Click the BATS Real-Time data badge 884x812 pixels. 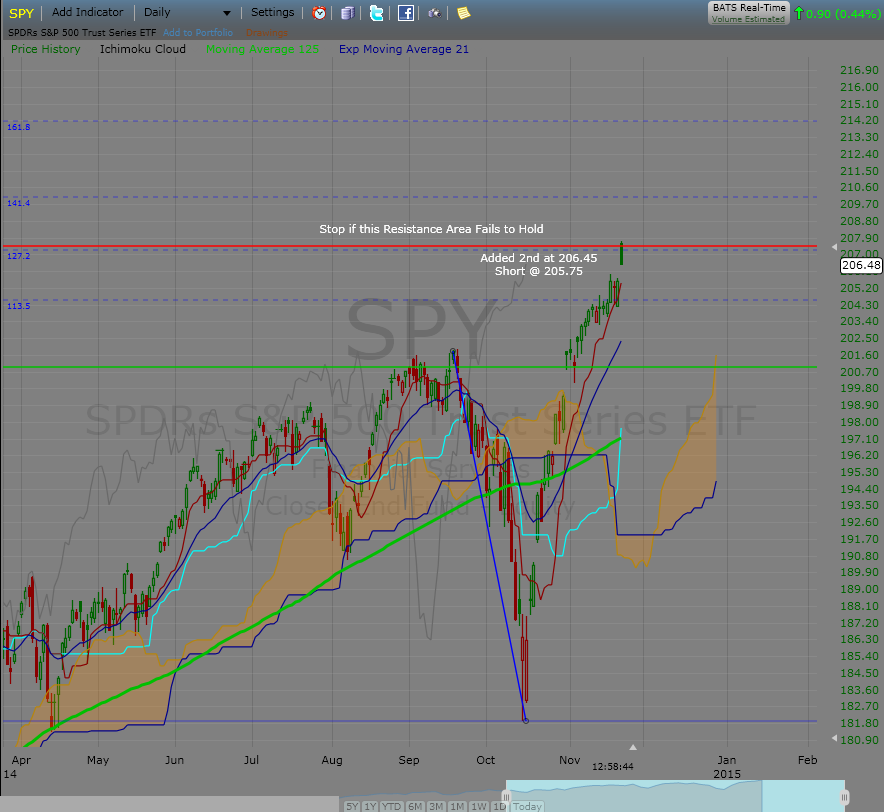coord(749,13)
